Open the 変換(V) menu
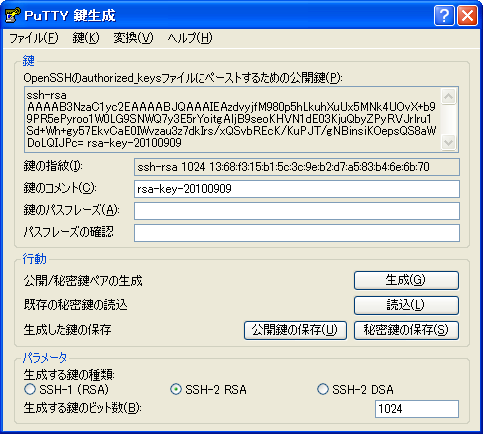The width and height of the screenshot is (483, 434). 133,38
